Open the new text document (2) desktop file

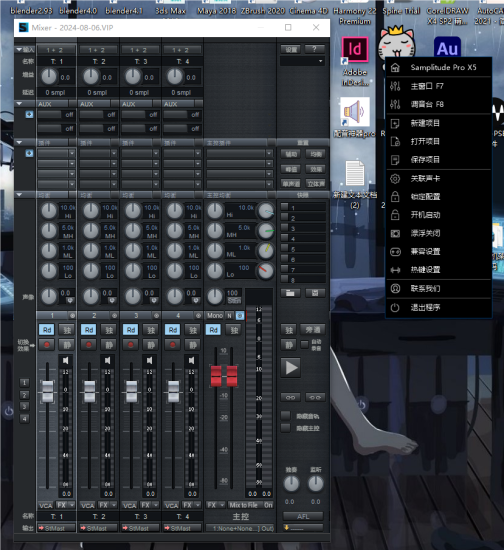click(x=355, y=184)
